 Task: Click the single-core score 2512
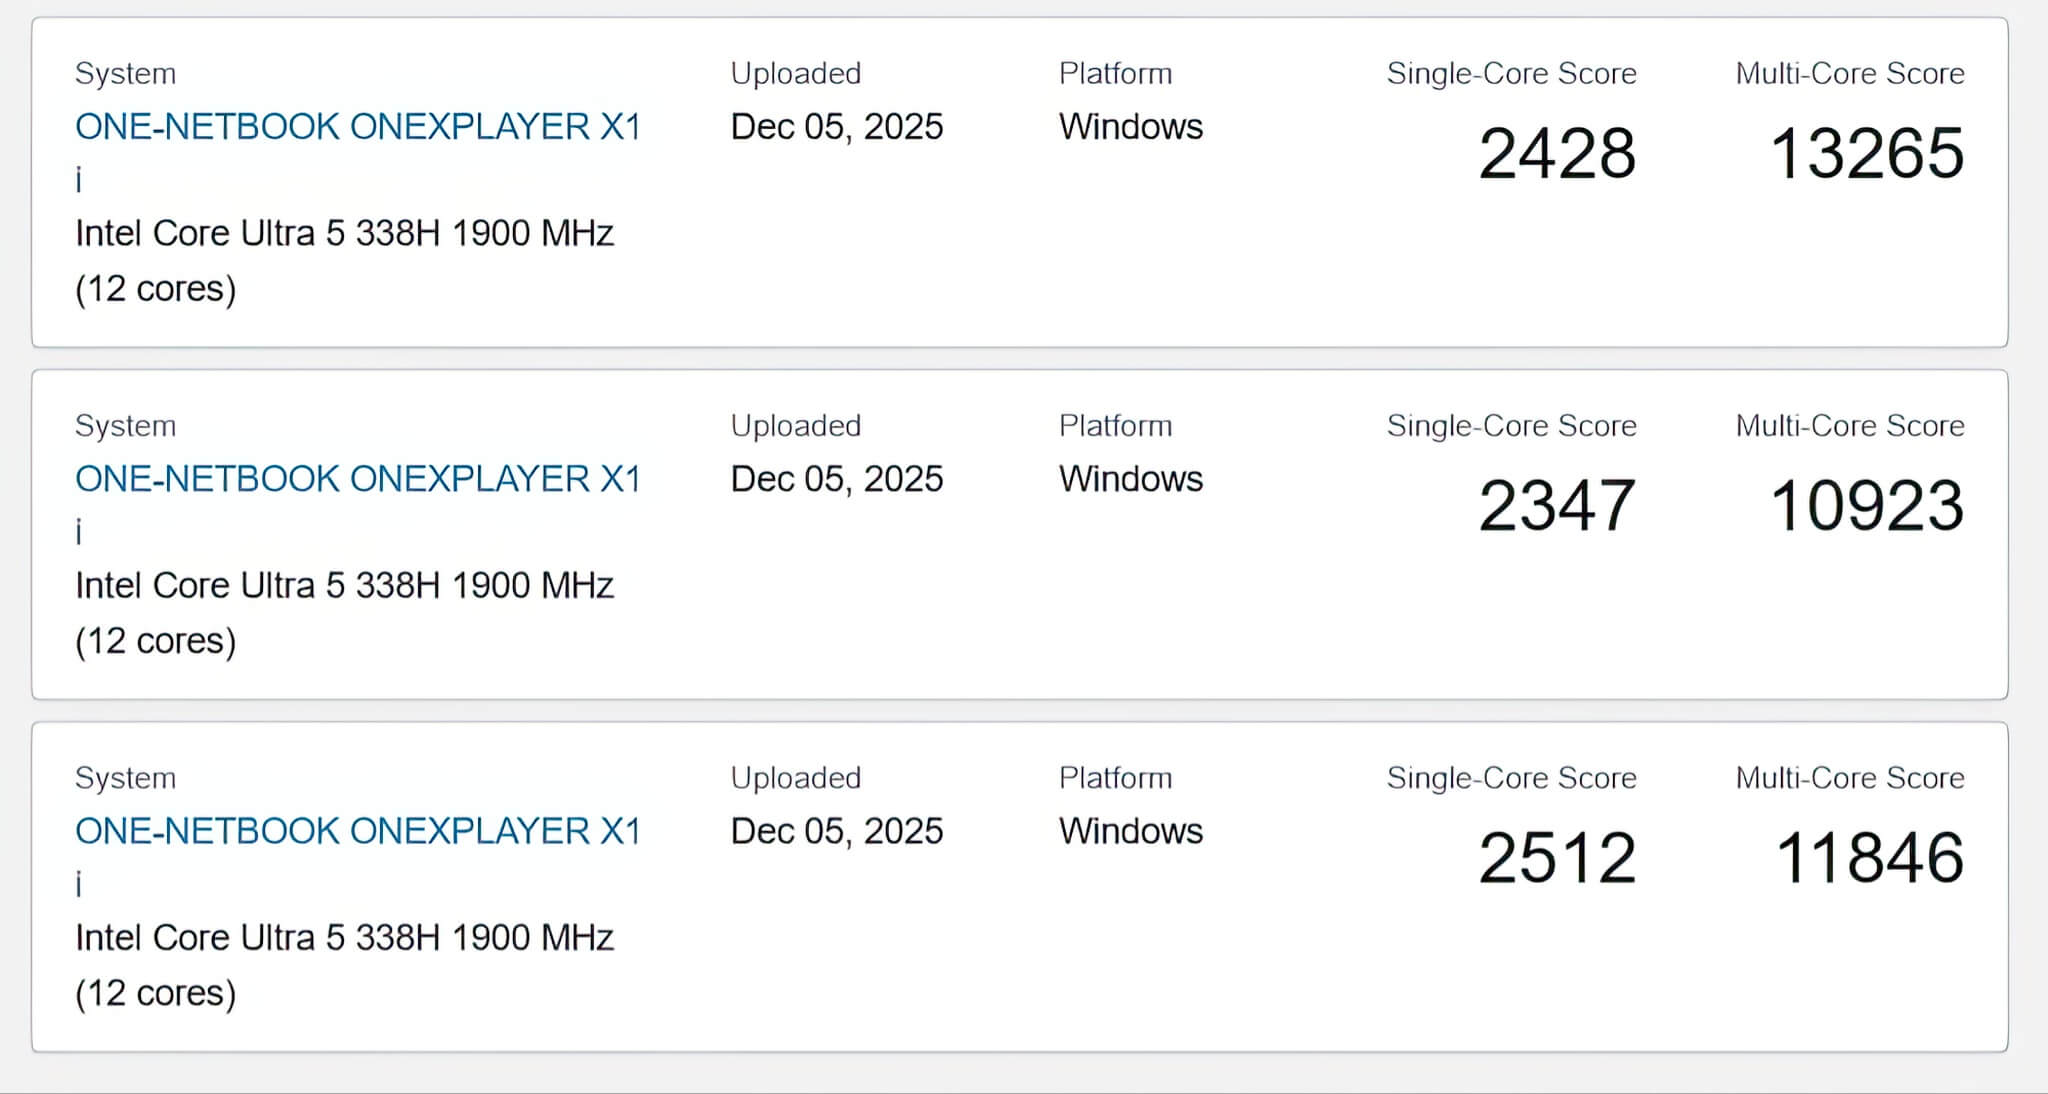pyautogui.click(x=1556, y=858)
